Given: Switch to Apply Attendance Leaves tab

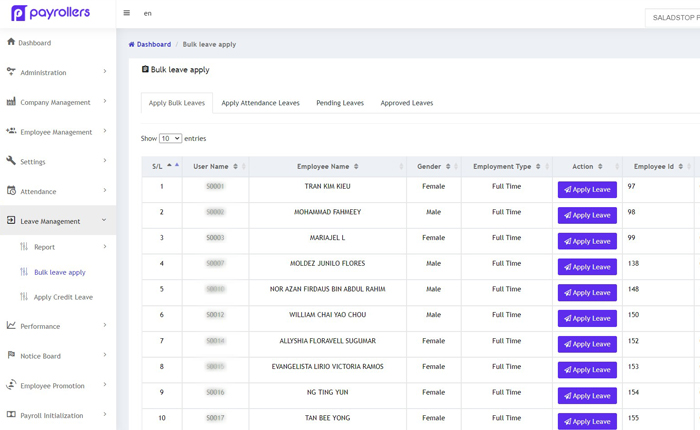Looking at the screenshot, I should [260, 103].
